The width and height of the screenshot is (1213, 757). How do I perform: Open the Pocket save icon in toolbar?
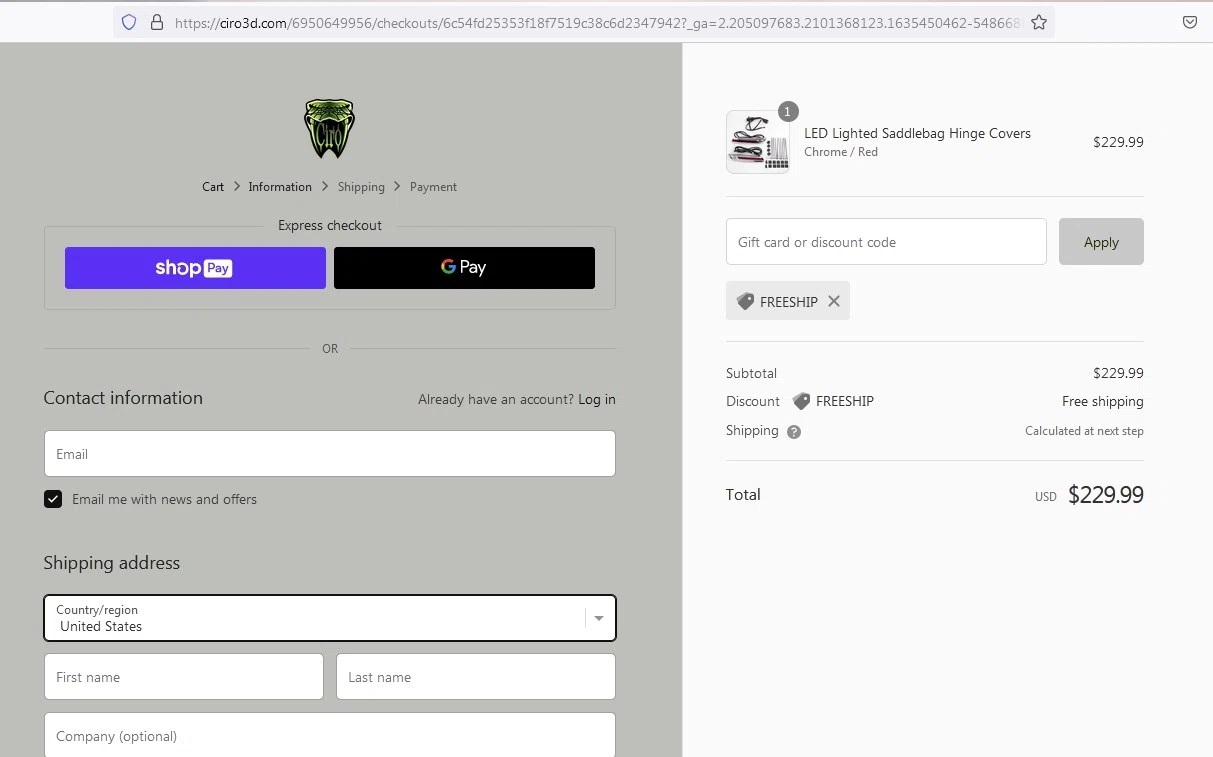click(x=1190, y=22)
